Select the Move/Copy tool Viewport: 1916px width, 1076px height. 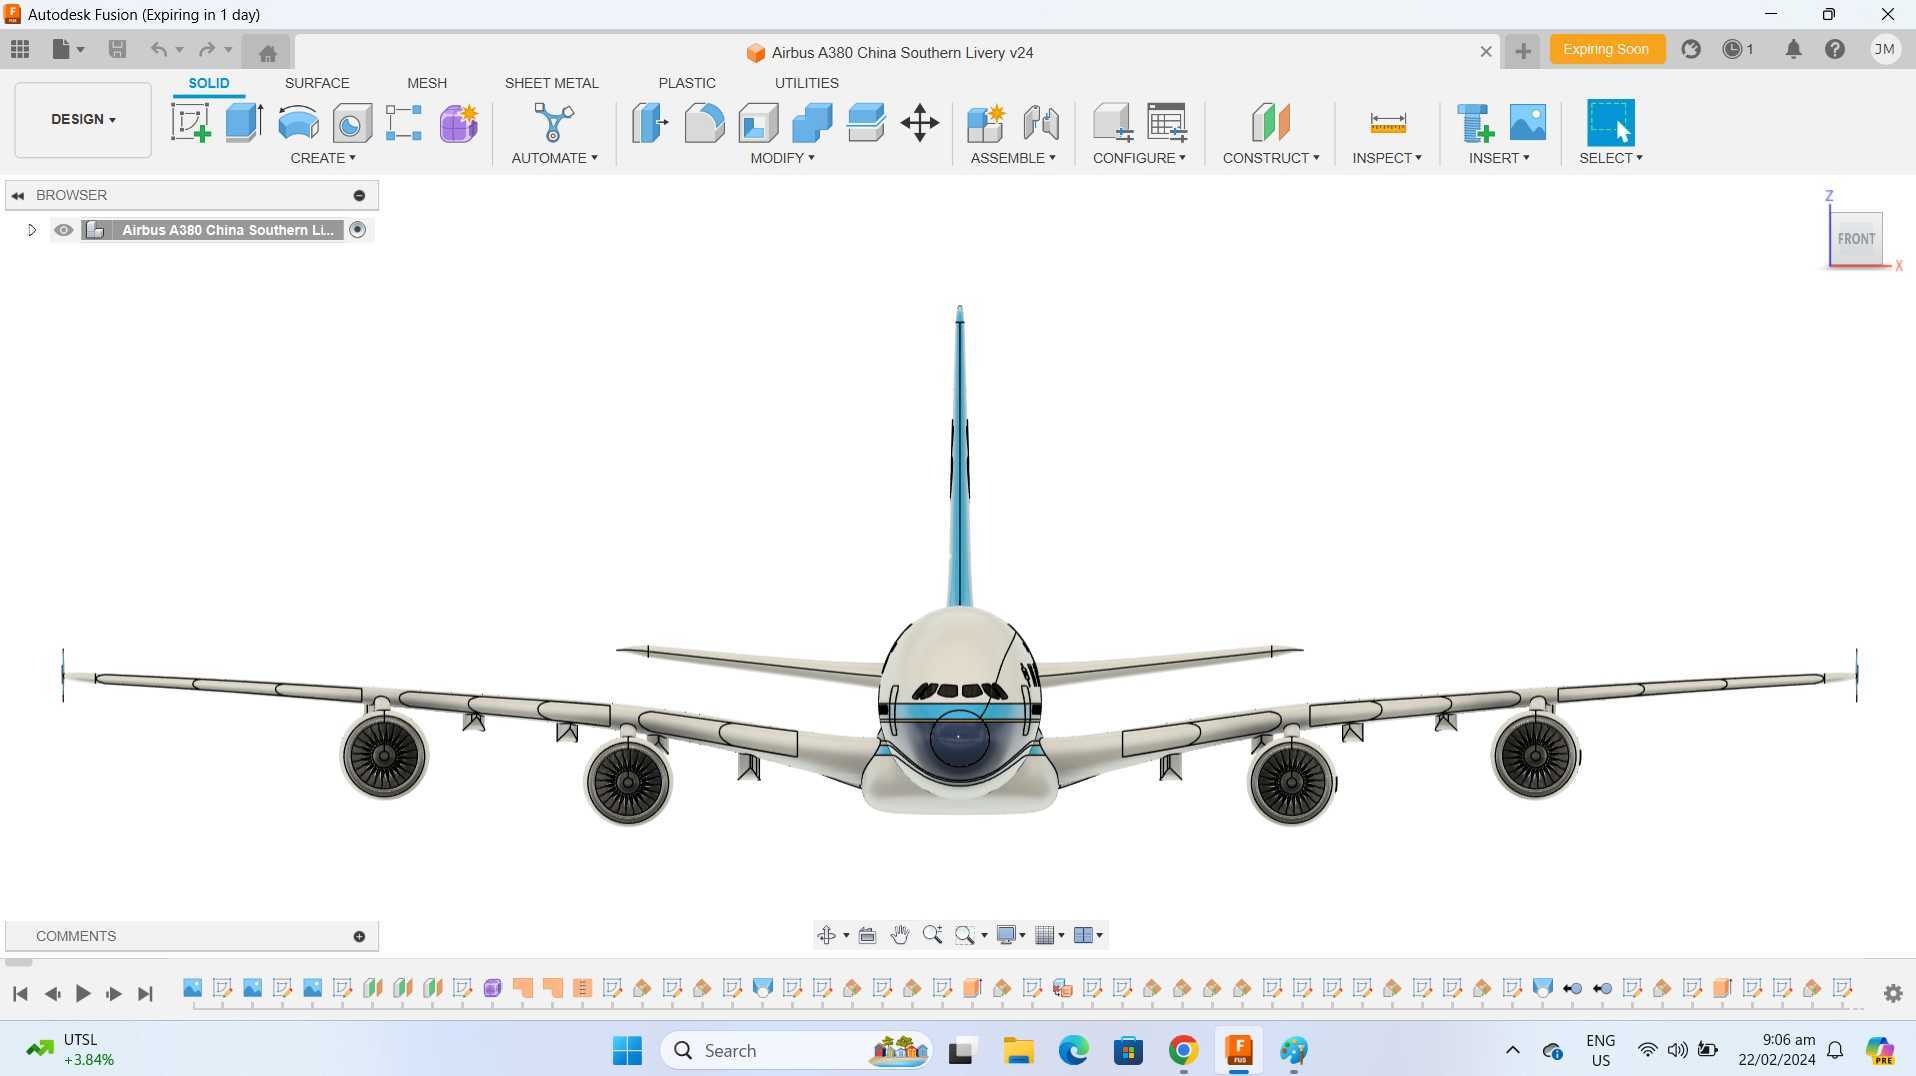pos(919,123)
